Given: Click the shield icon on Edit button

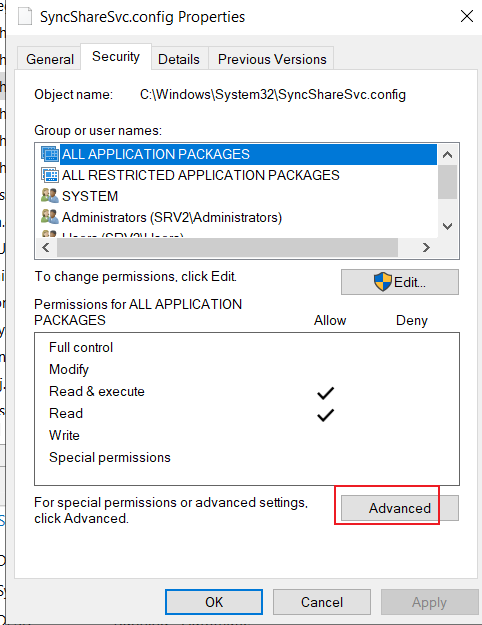Looking at the screenshot, I should [383, 282].
